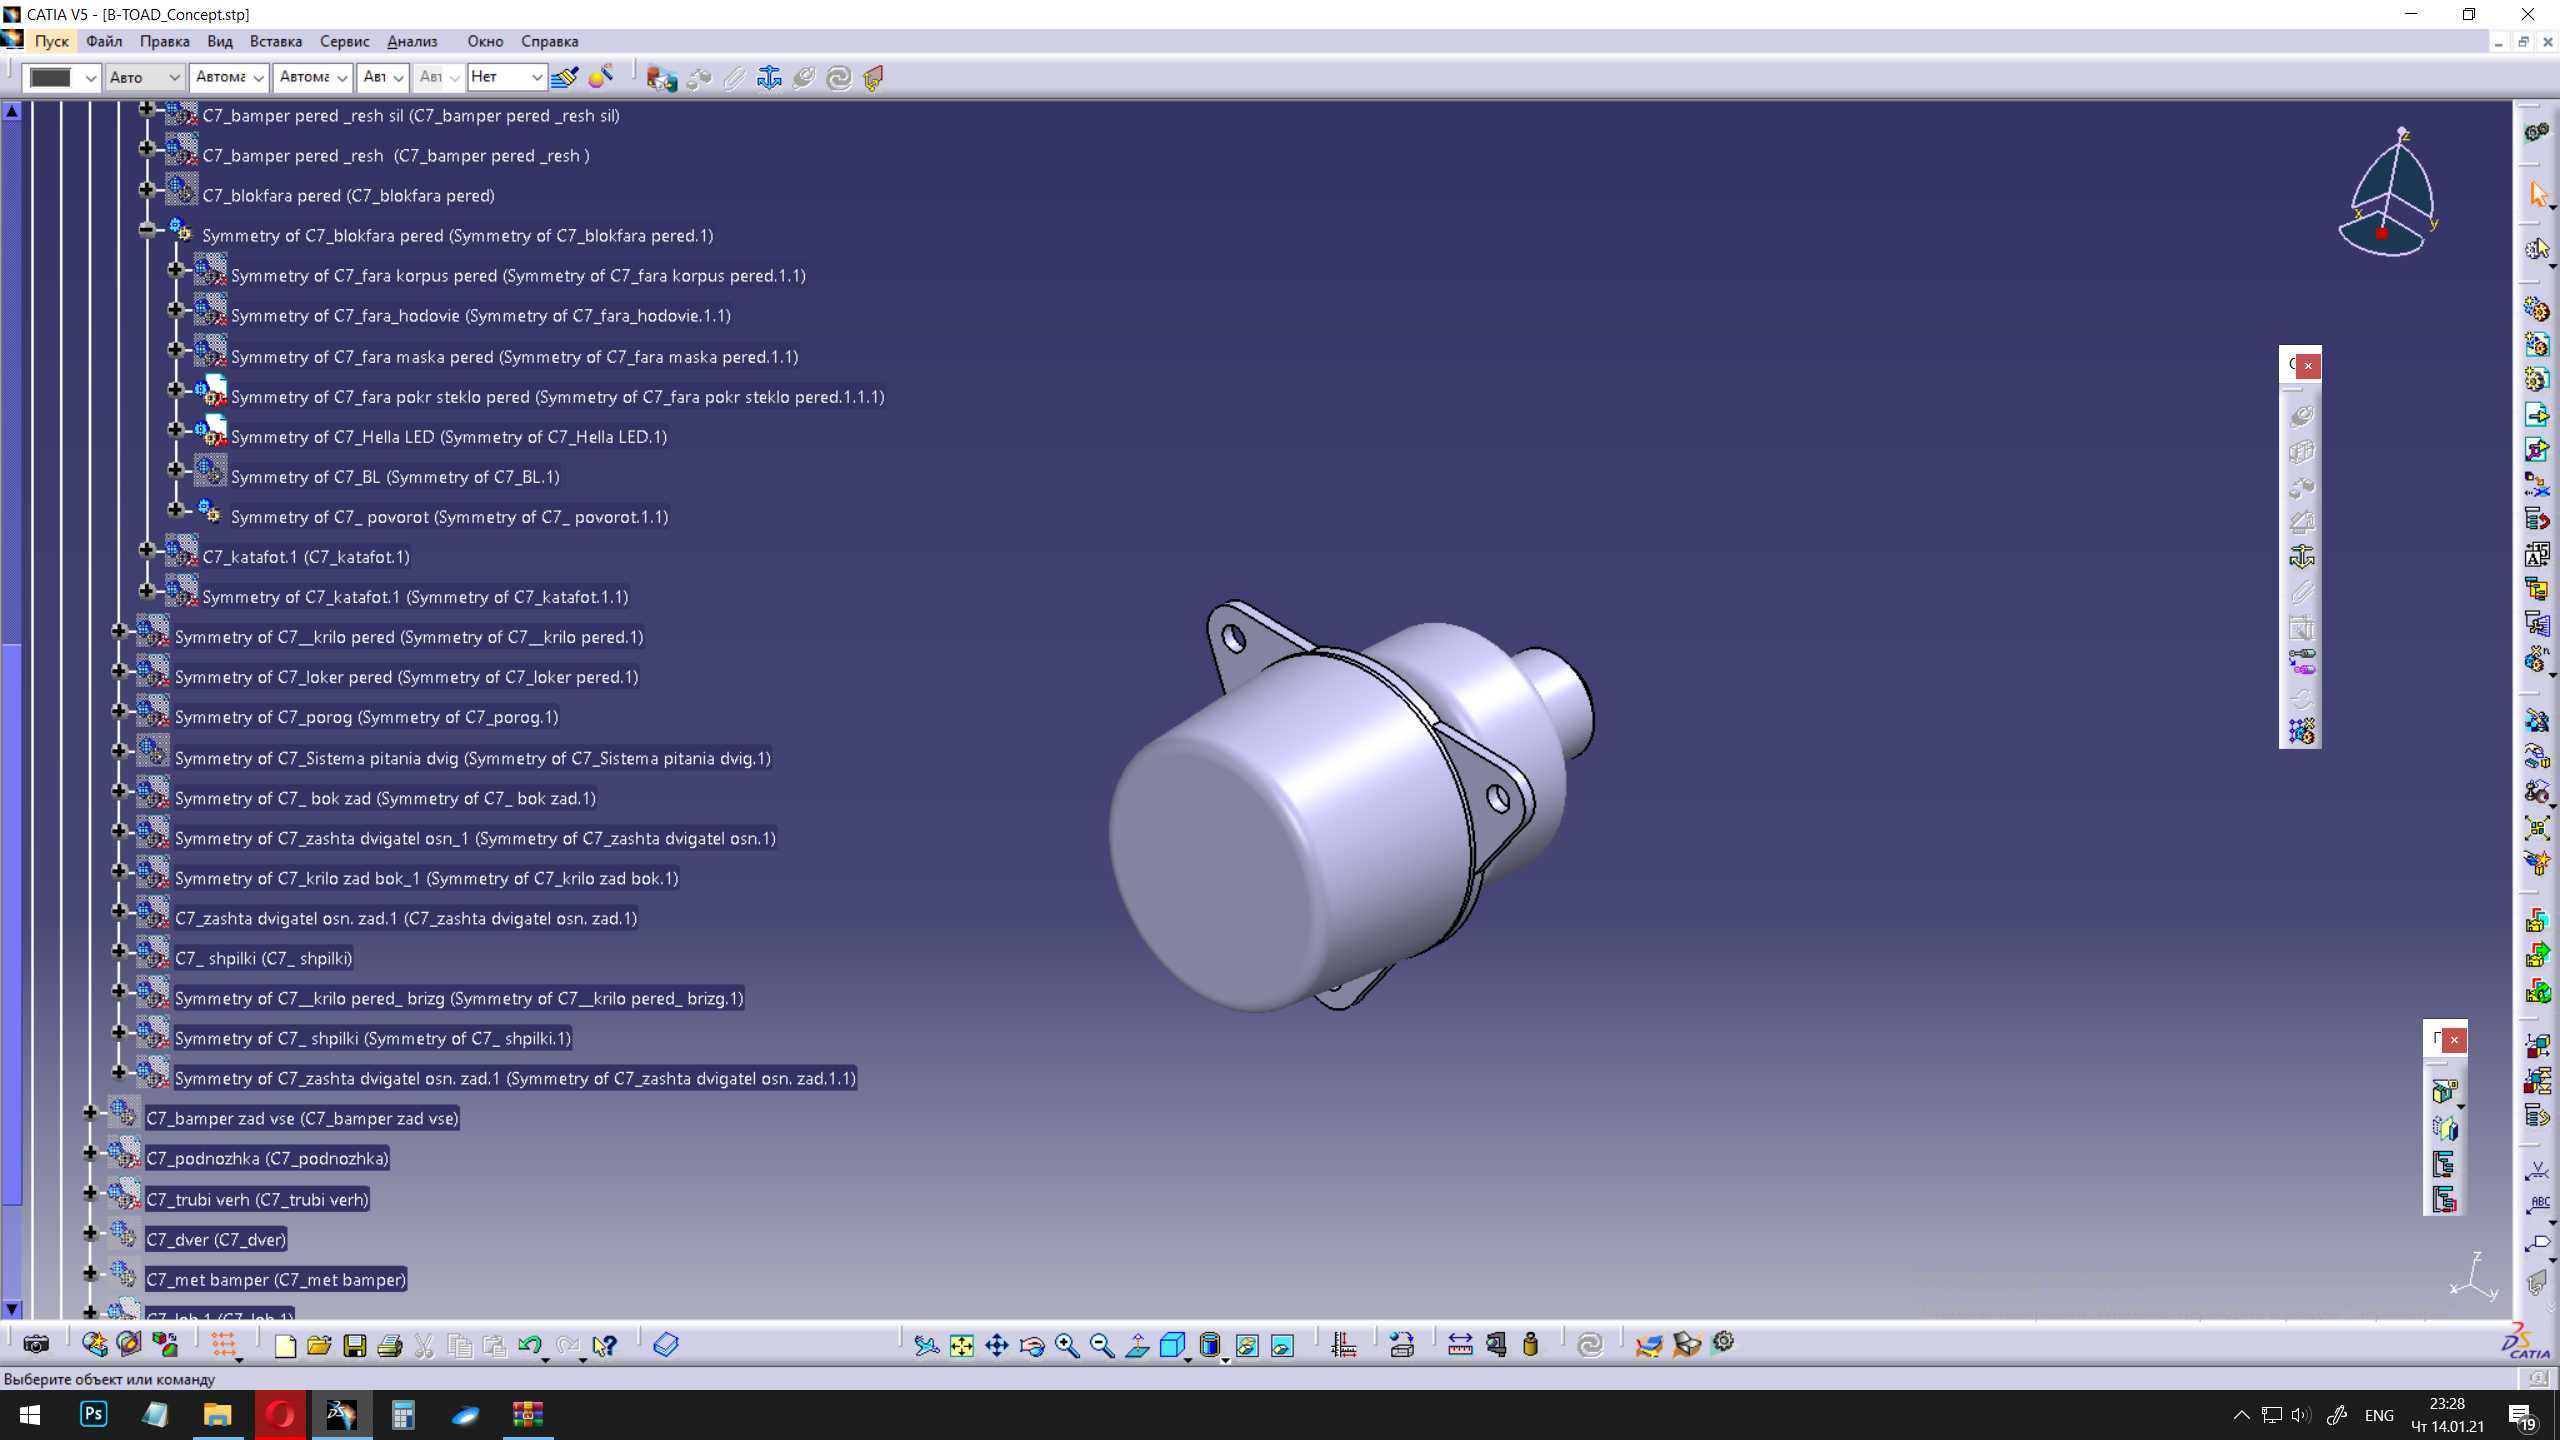Click the Measure Between ruler icon
The height and width of the screenshot is (1440, 2560).
pyautogui.click(x=1460, y=1345)
